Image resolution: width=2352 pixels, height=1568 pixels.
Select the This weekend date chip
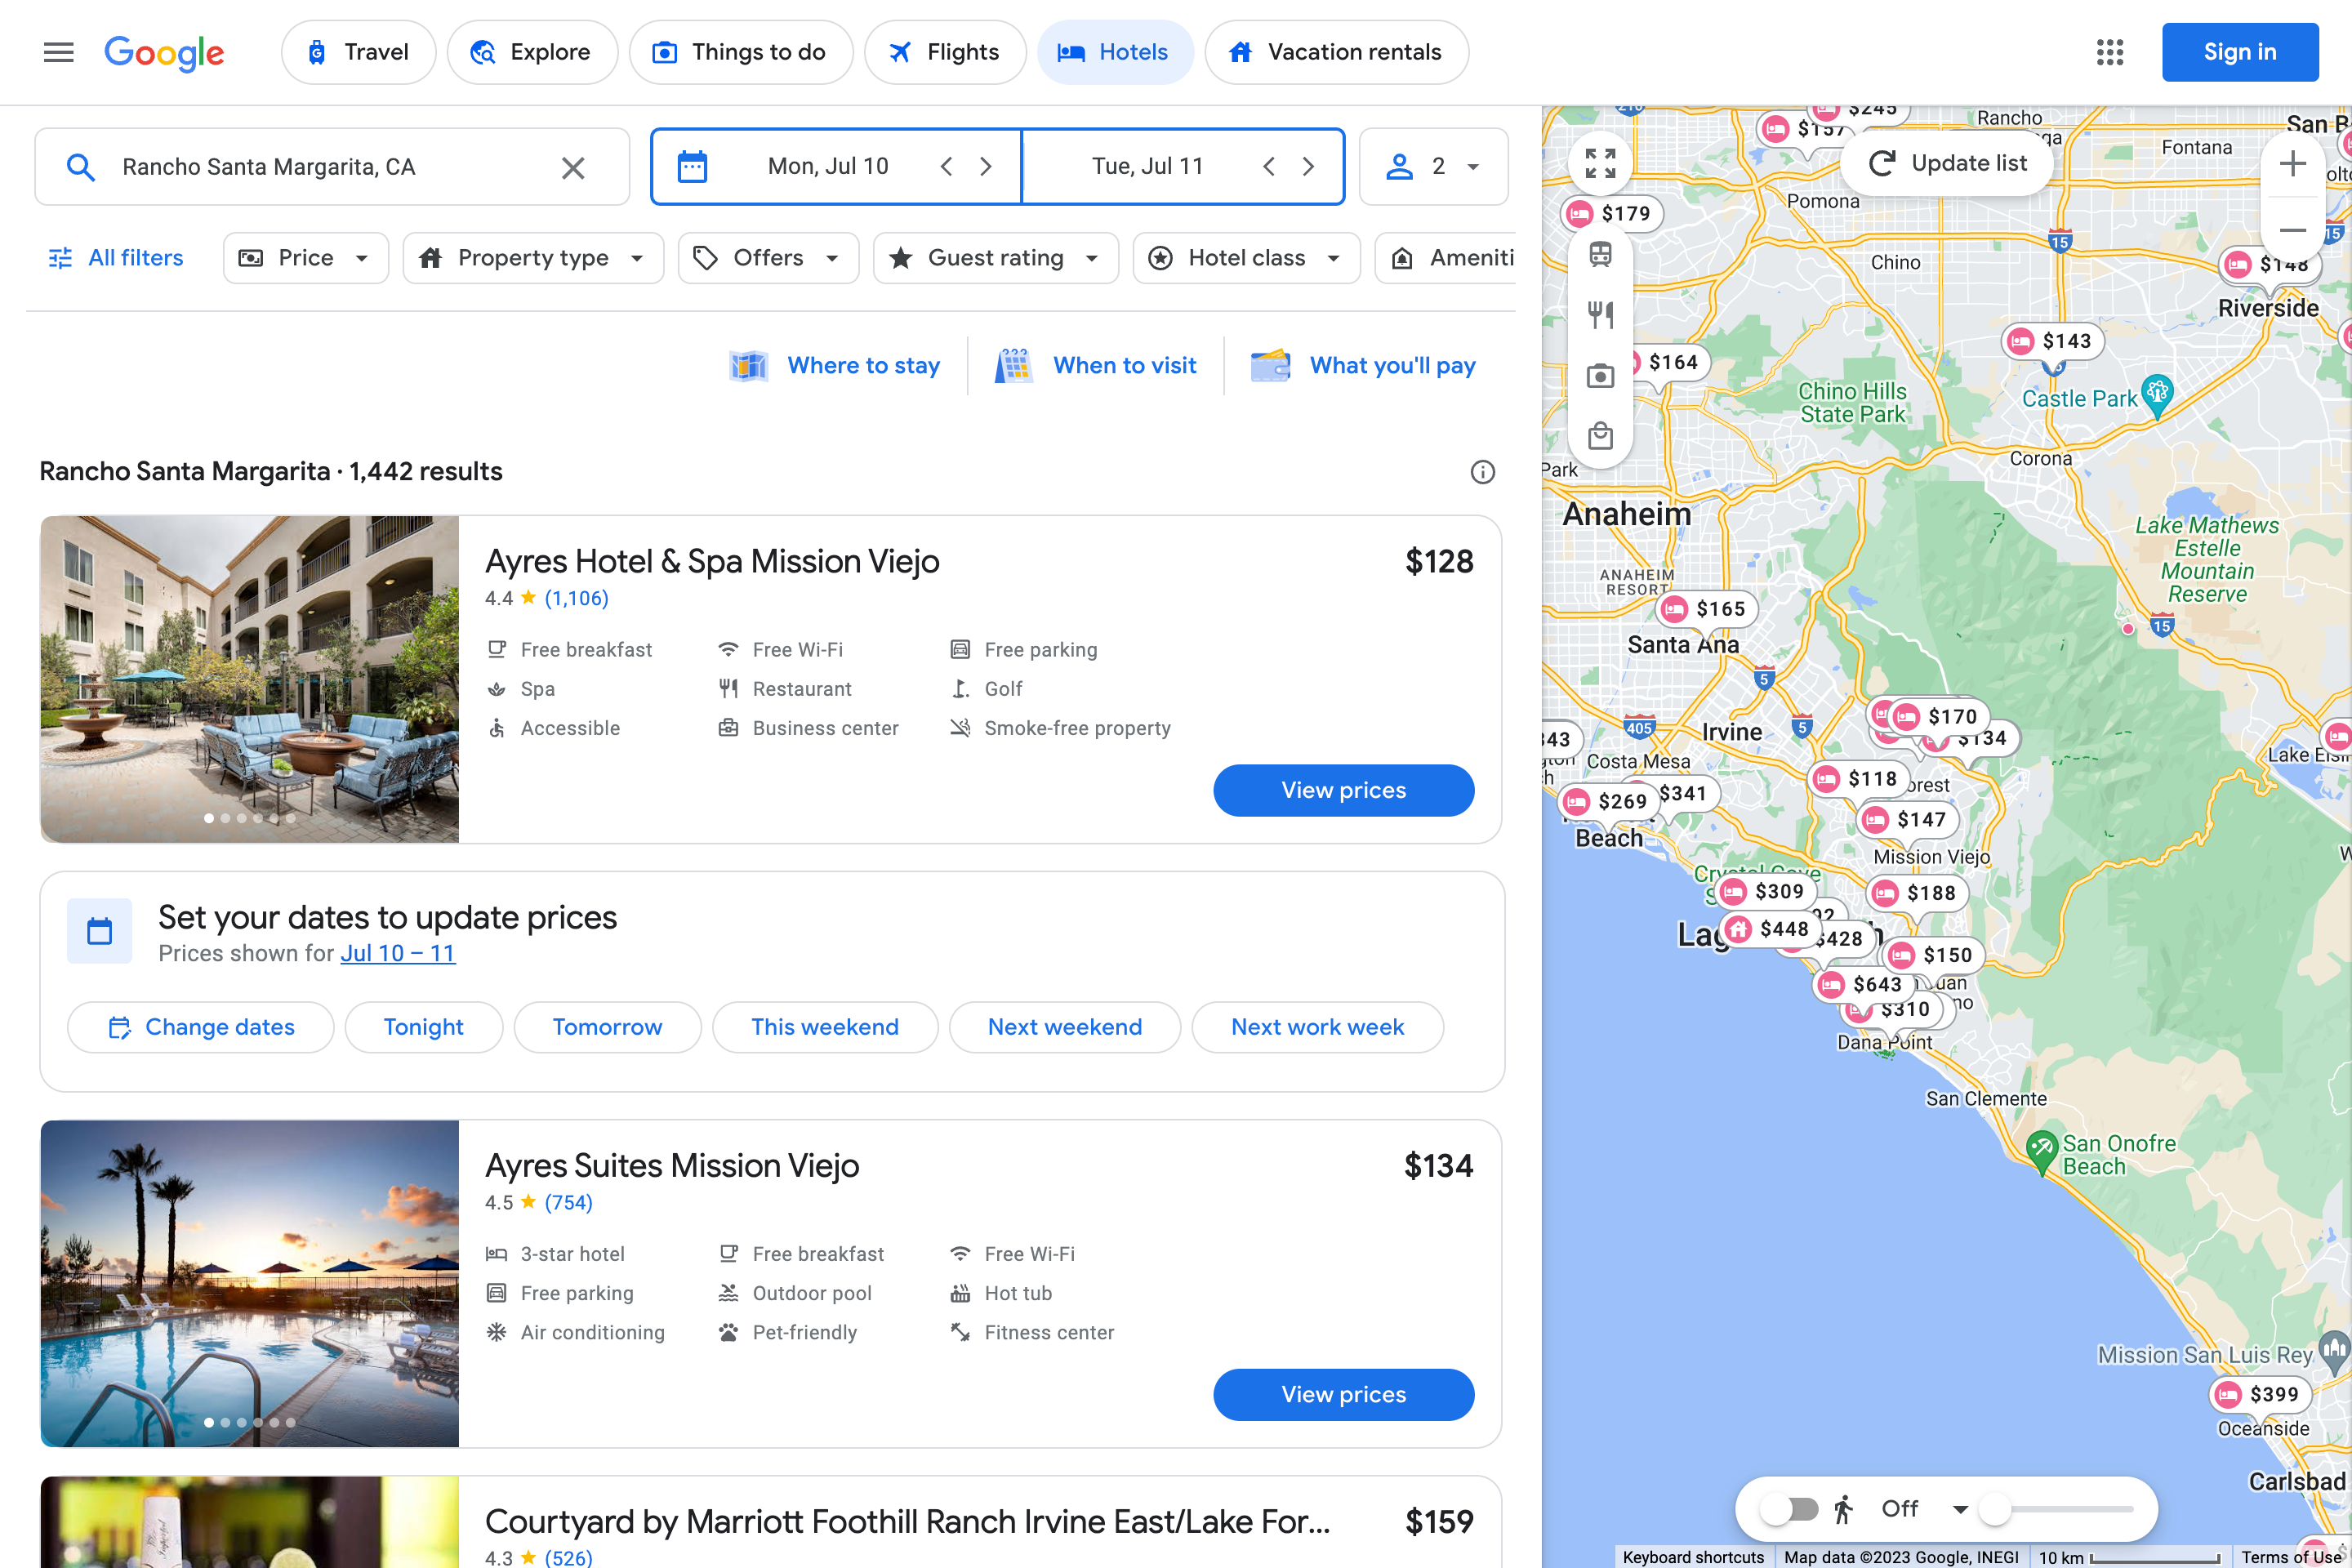coord(824,1027)
